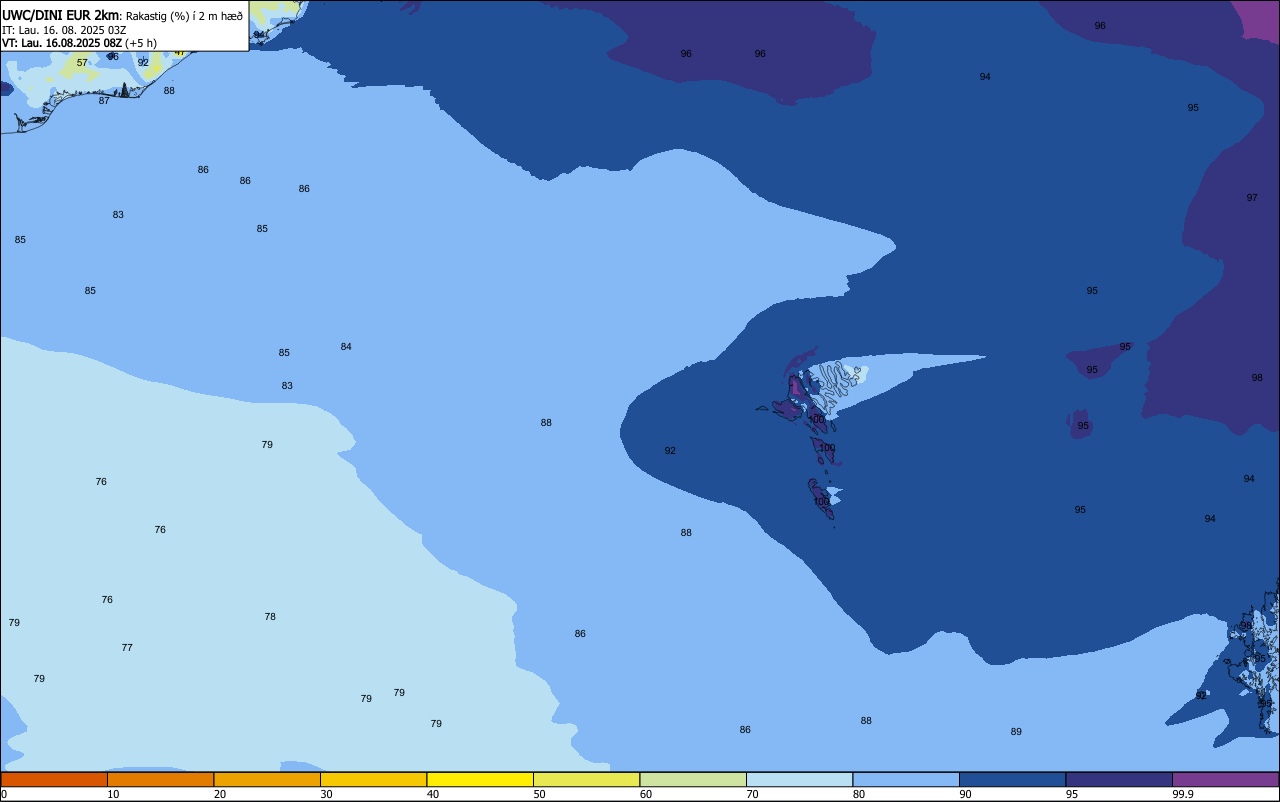The width and height of the screenshot is (1280, 802).
Task: Pick the 20–30 light orange legend swatch
Action: pos(267,779)
